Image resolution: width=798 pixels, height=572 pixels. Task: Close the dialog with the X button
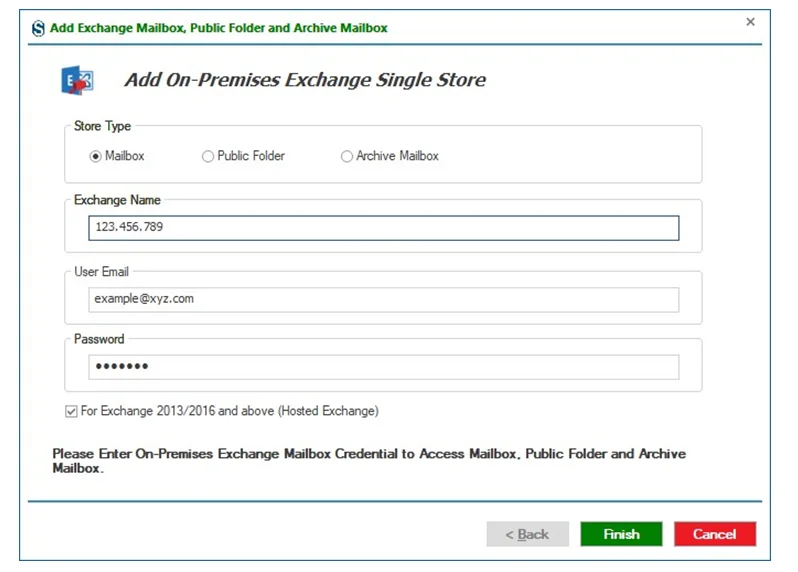[x=750, y=22]
